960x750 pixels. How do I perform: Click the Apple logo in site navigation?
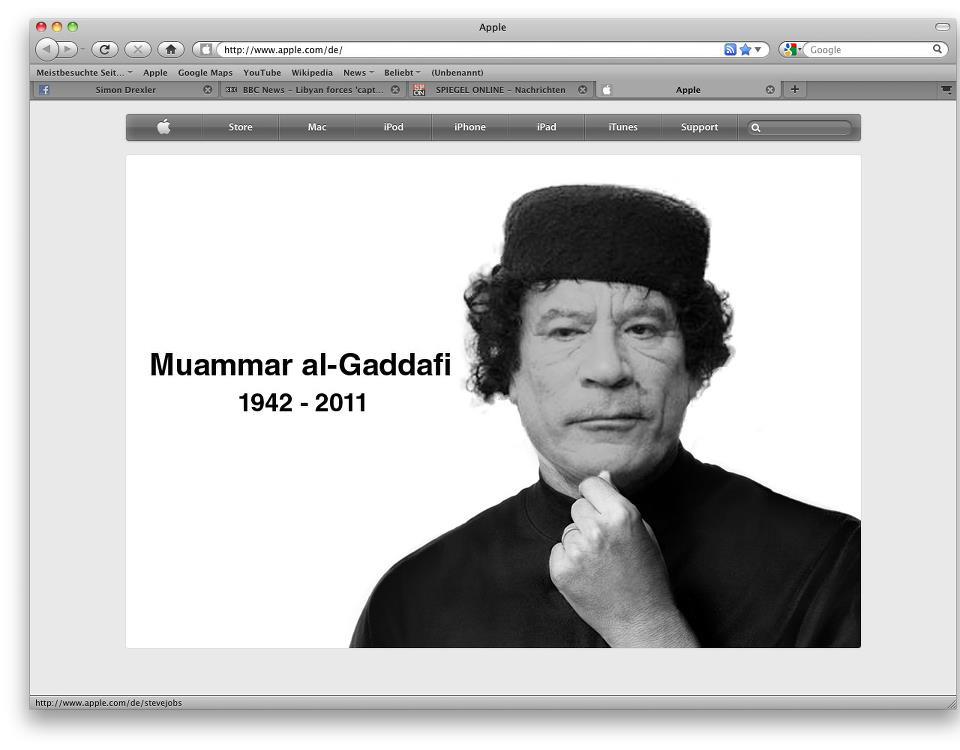pos(163,127)
